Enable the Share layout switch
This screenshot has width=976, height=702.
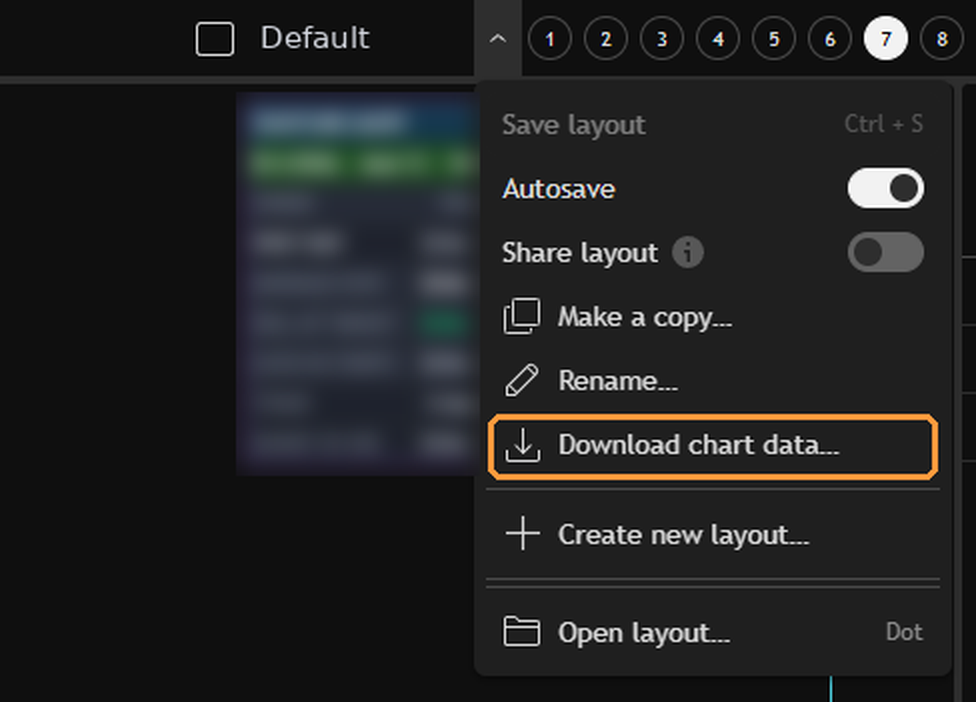pyautogui.click(x=885, y=252)
